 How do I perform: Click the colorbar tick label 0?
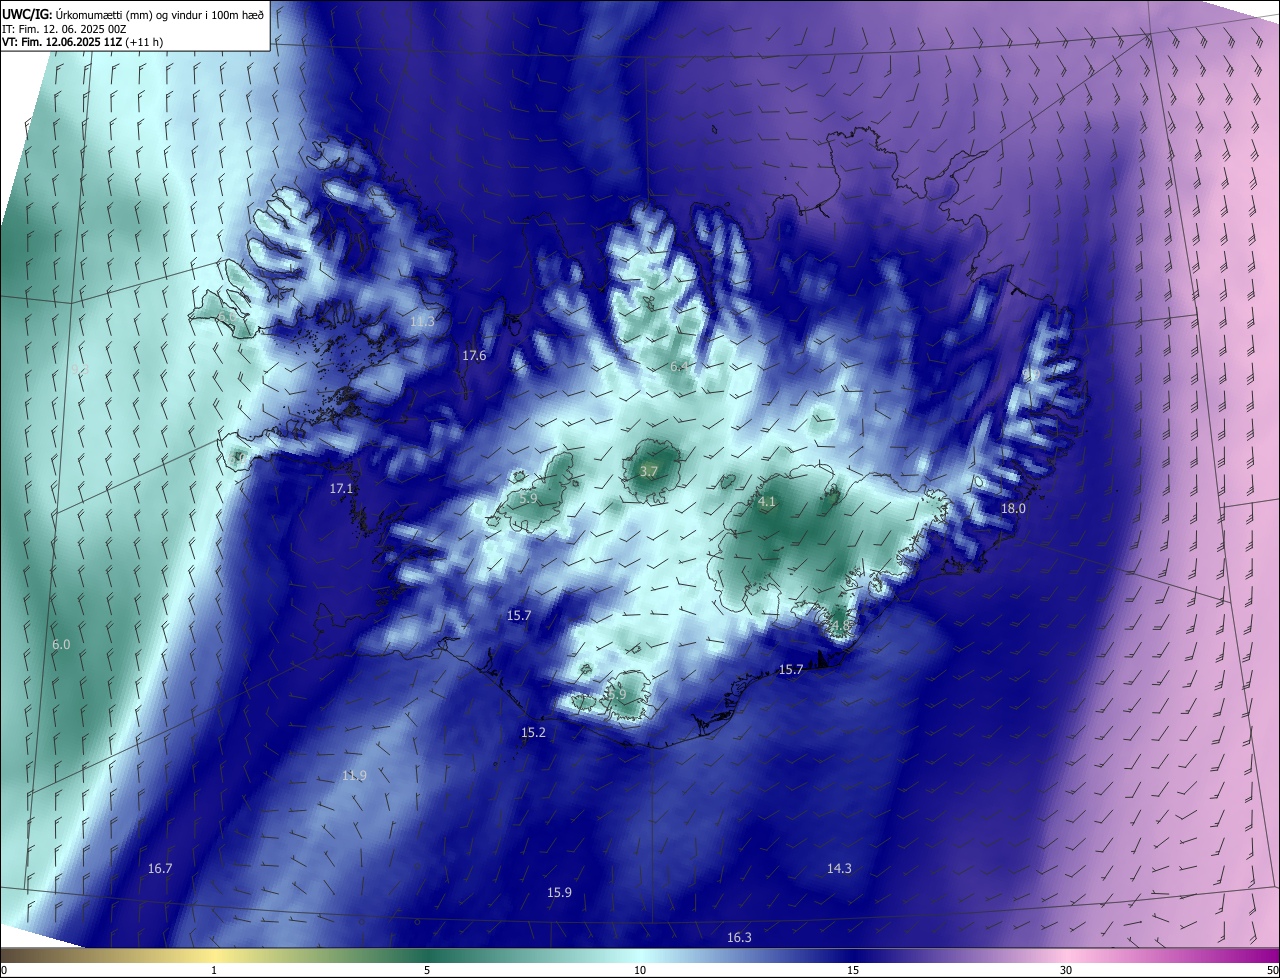[4, 971]
